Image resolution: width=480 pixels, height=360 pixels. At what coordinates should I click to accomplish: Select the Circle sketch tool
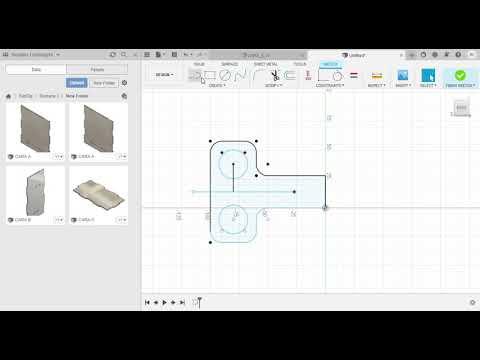coord(225,75)
